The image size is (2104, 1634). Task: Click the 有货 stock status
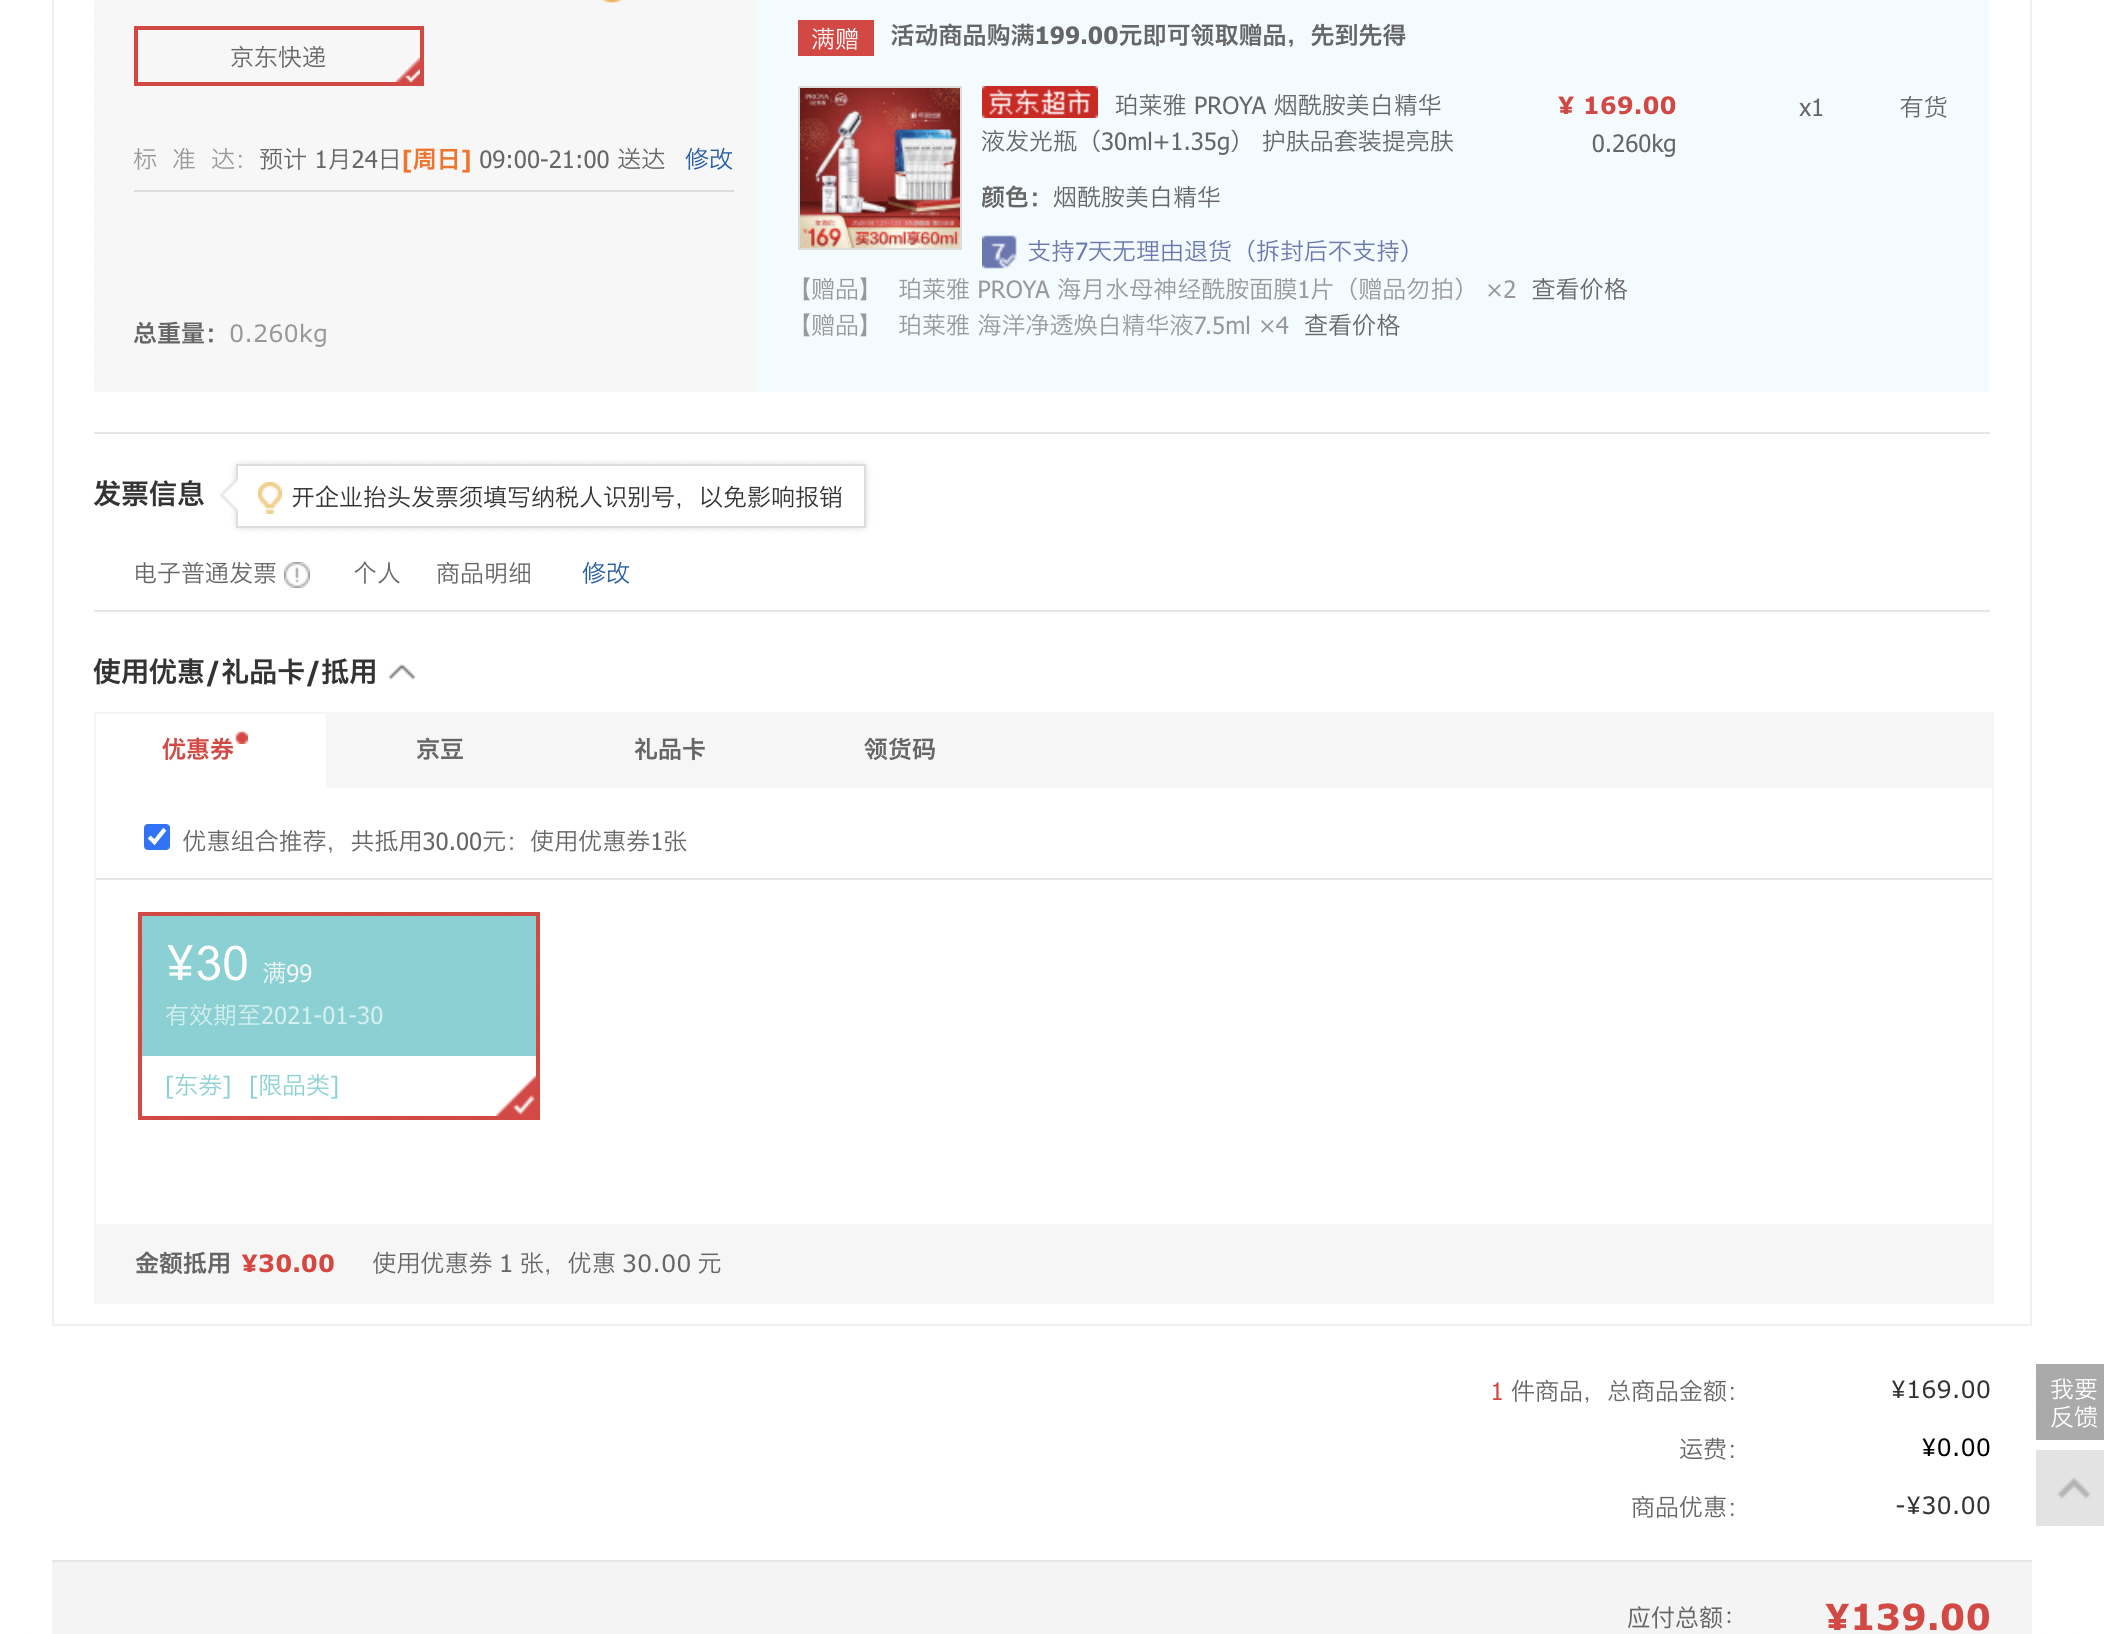click(1923, 108)
